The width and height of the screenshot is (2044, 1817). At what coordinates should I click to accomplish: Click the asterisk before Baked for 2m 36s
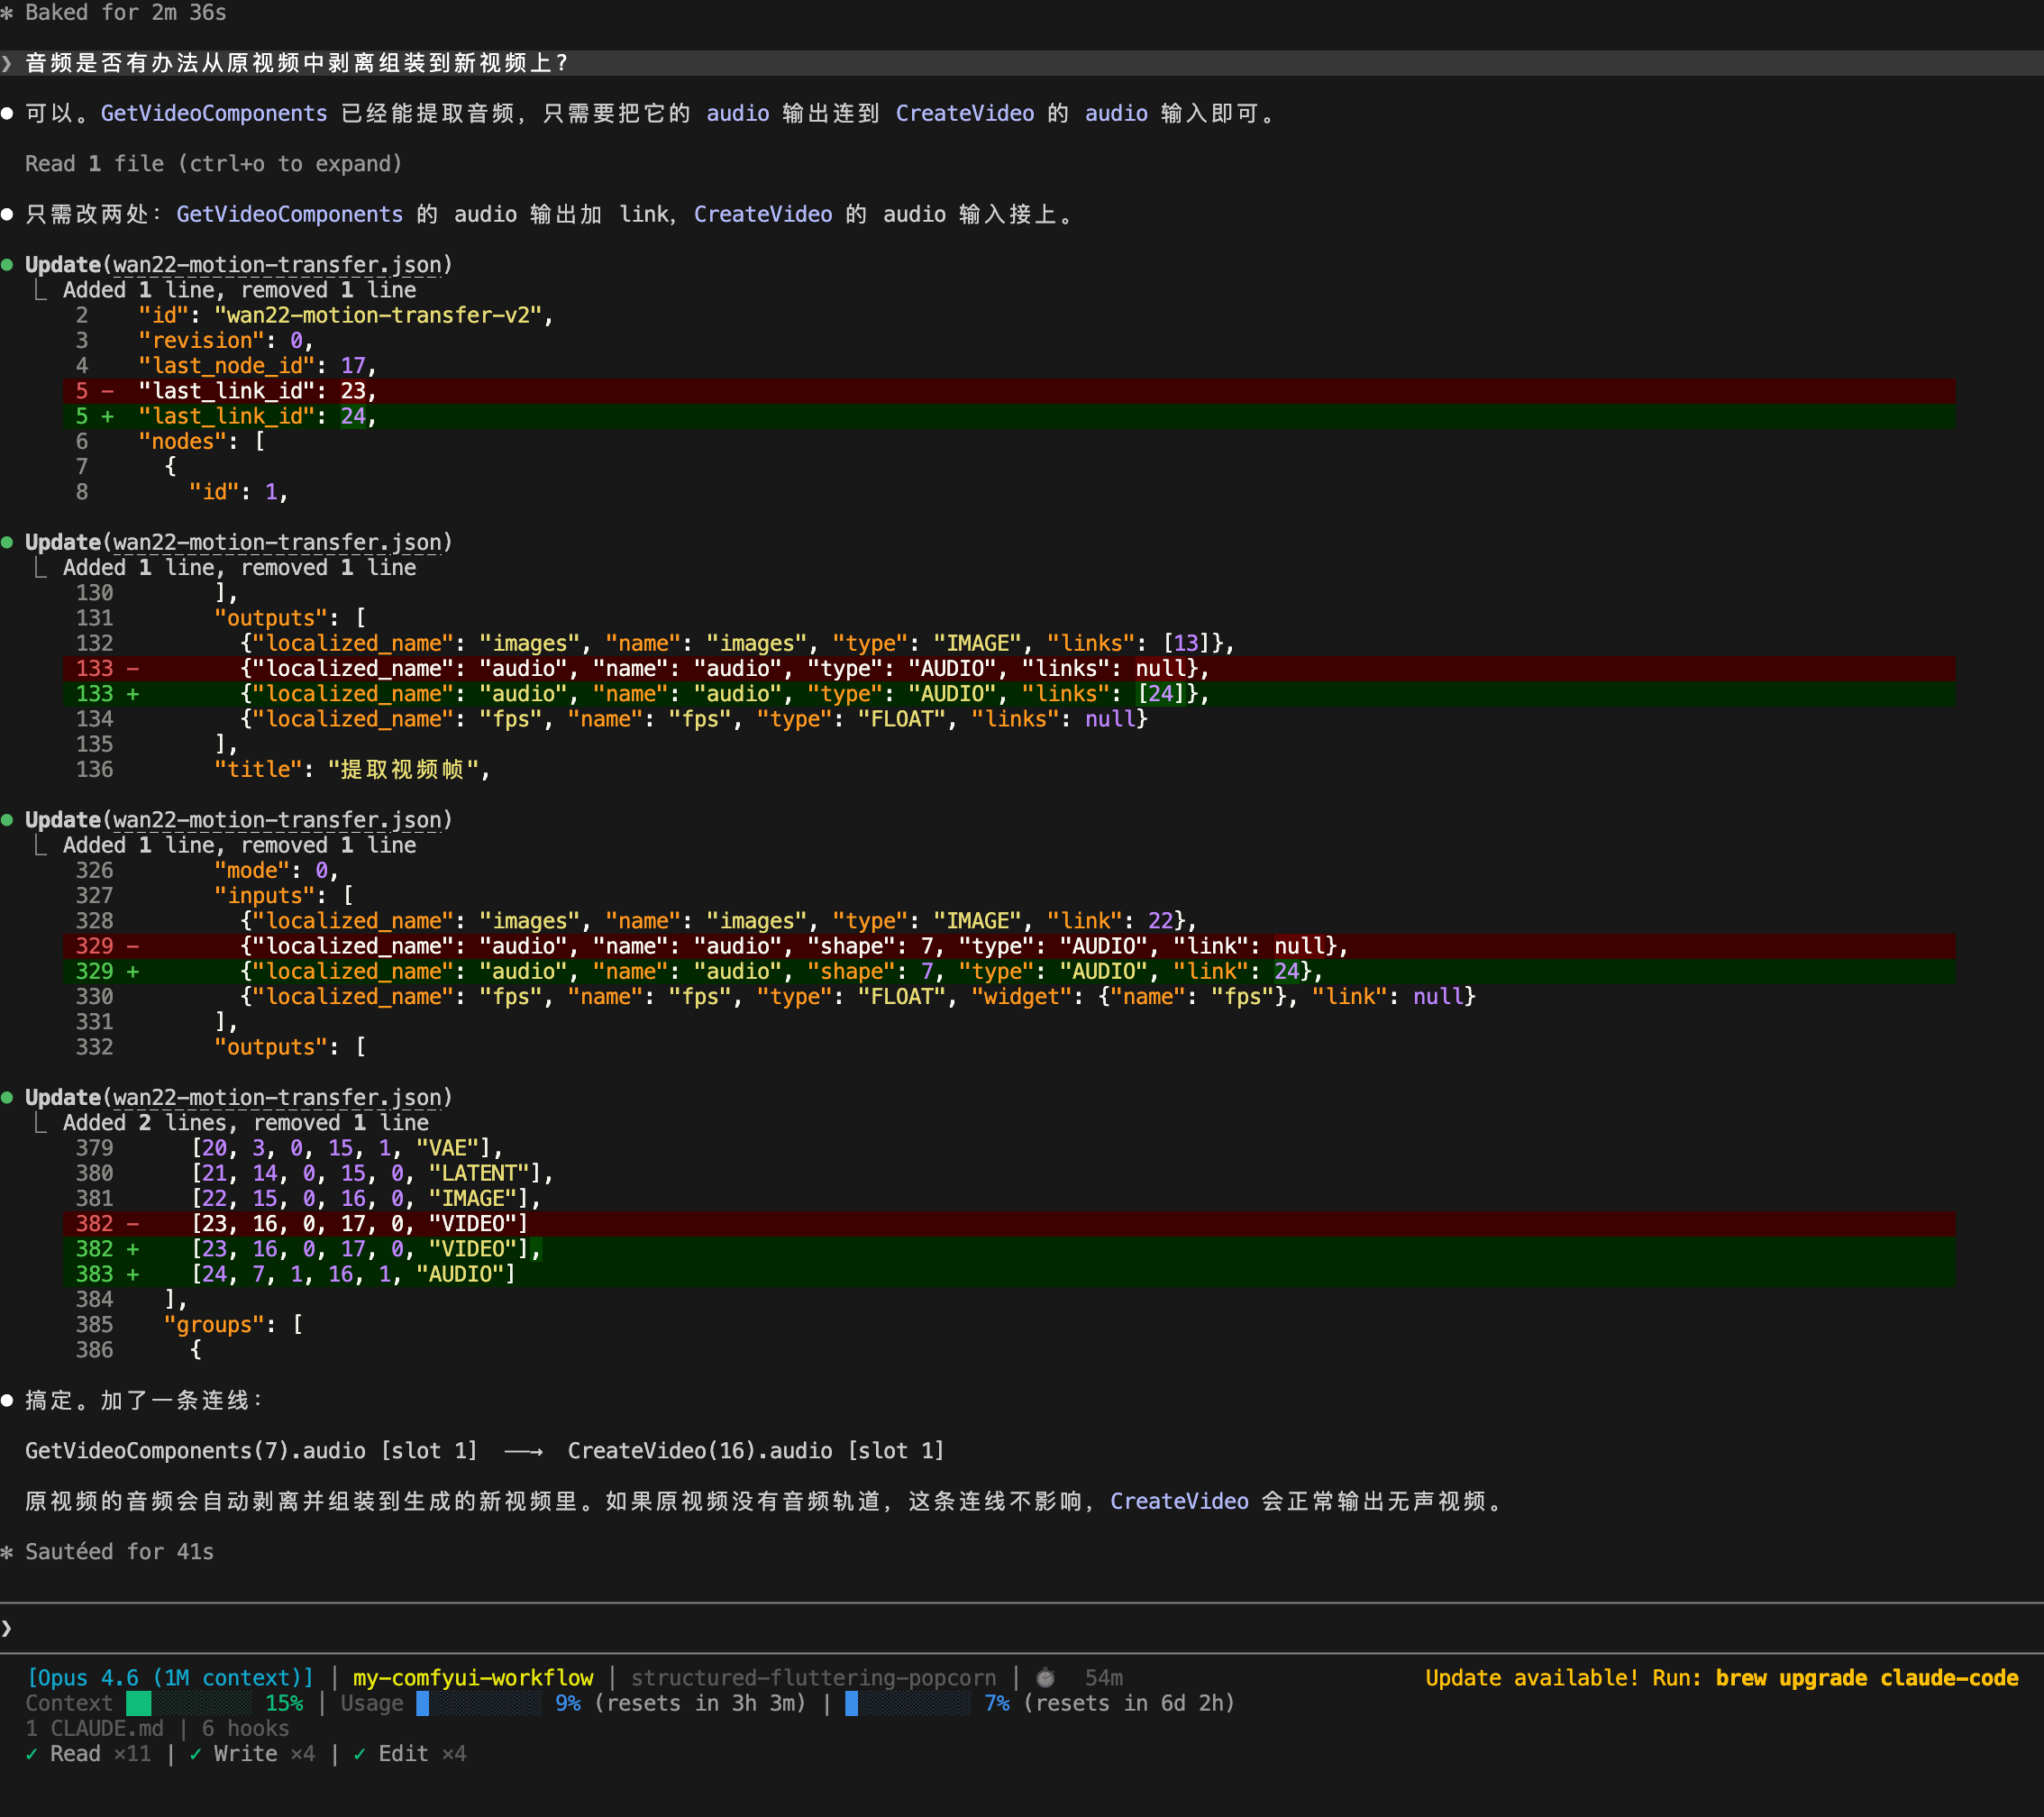click(7, 13)
